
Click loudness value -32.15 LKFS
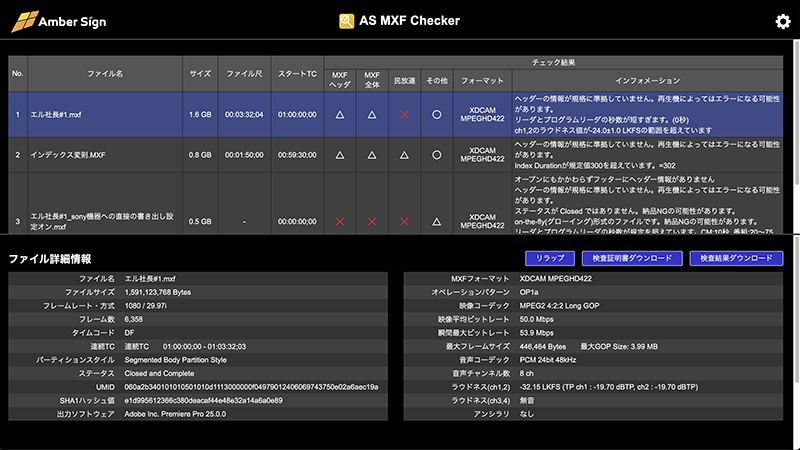540,387
